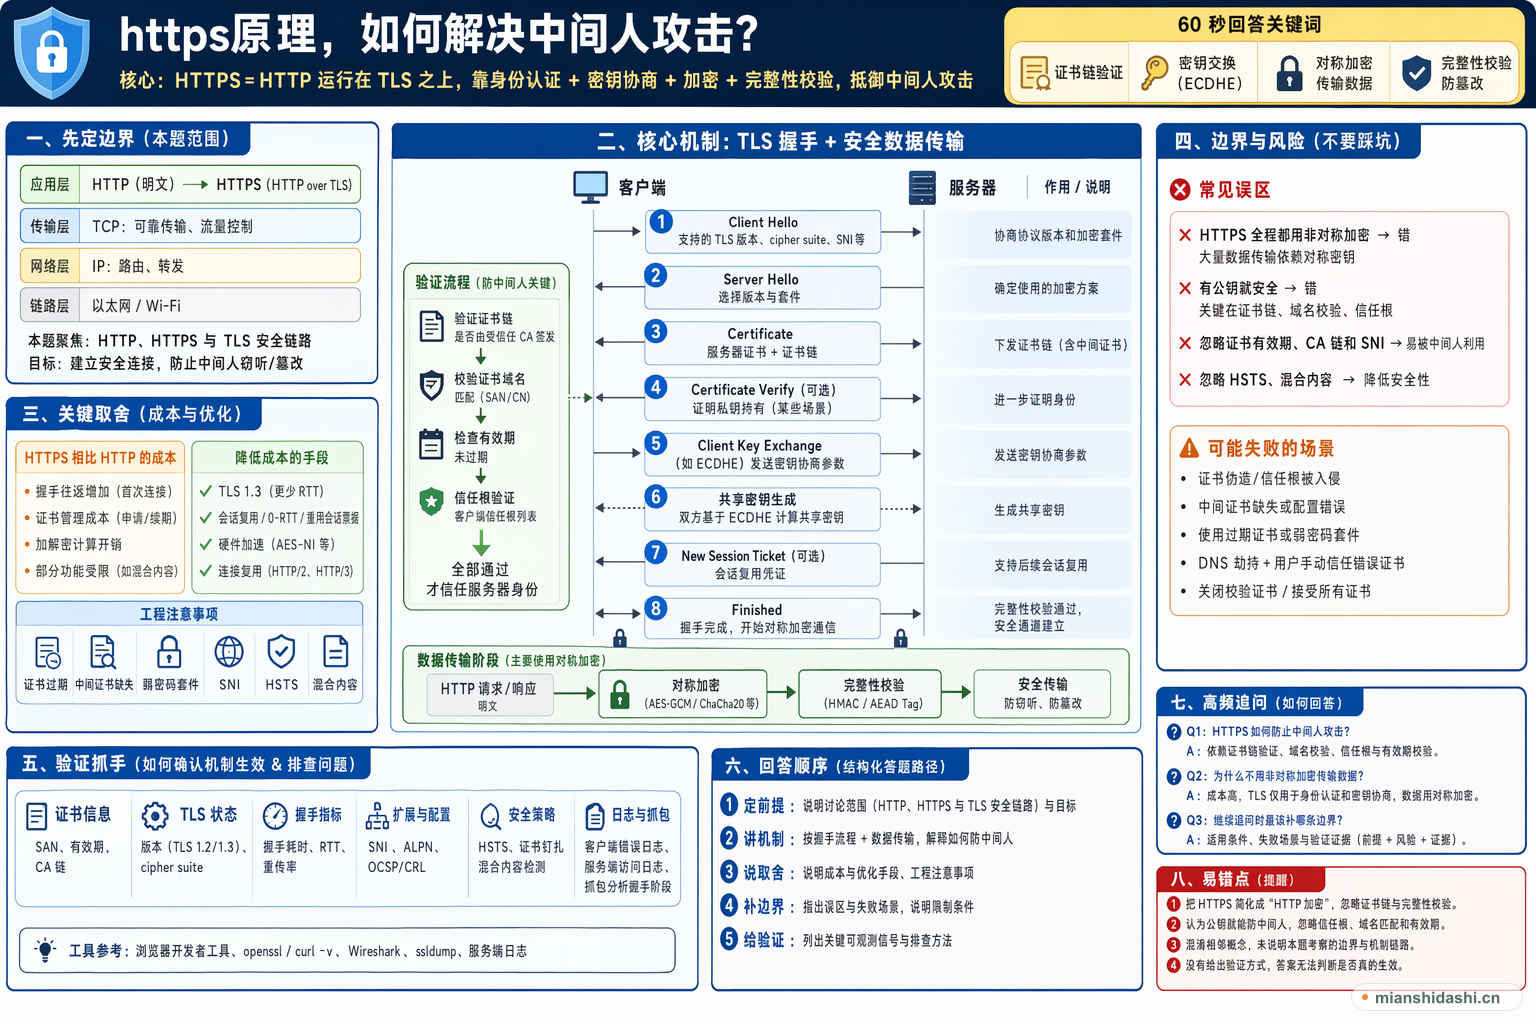Click the TLS 1.3 (更少 RTT) checklist item
1536x1024 pixels.
262,491
